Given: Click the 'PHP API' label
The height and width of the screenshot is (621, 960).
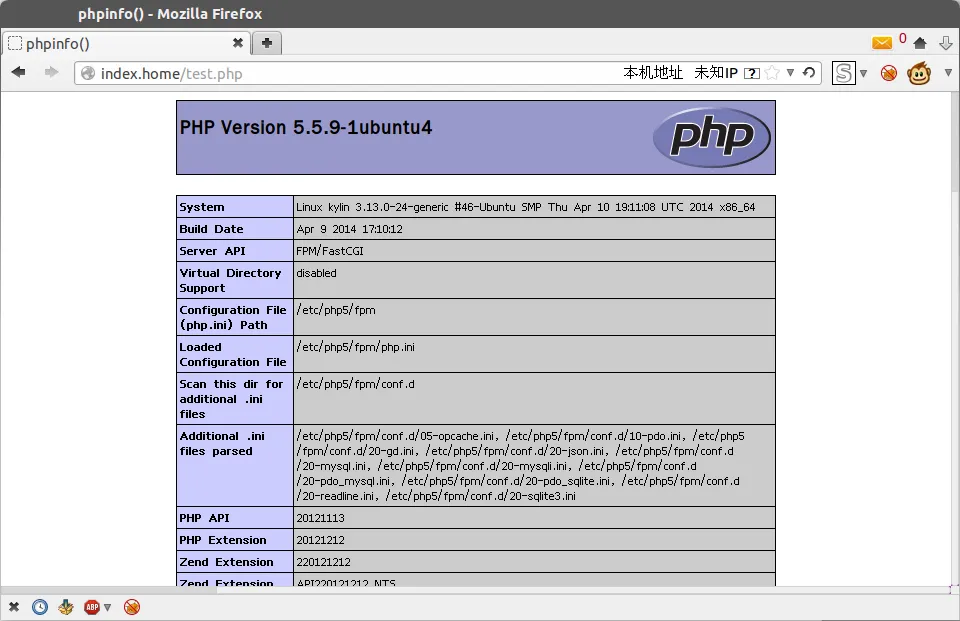Looking at the screenshot, I should [x=204, y=518].
